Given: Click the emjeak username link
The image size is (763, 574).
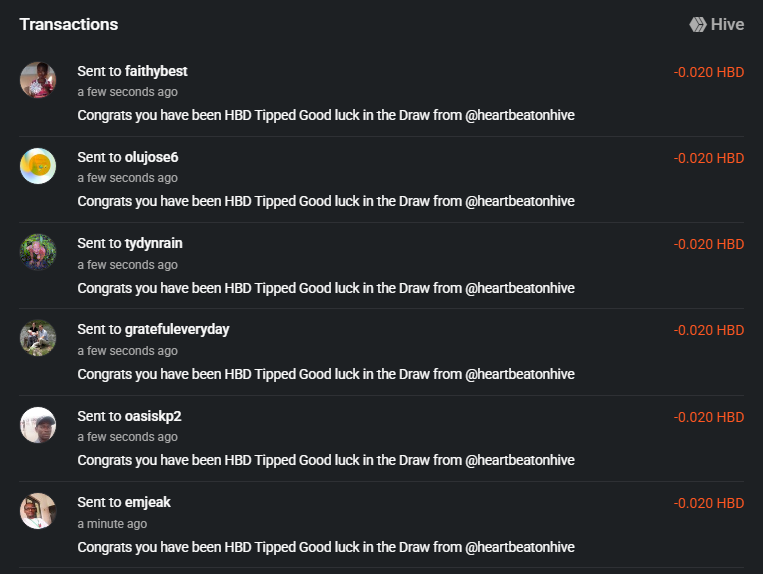Looking at the screenshot, I should click(x=148, y=502).
